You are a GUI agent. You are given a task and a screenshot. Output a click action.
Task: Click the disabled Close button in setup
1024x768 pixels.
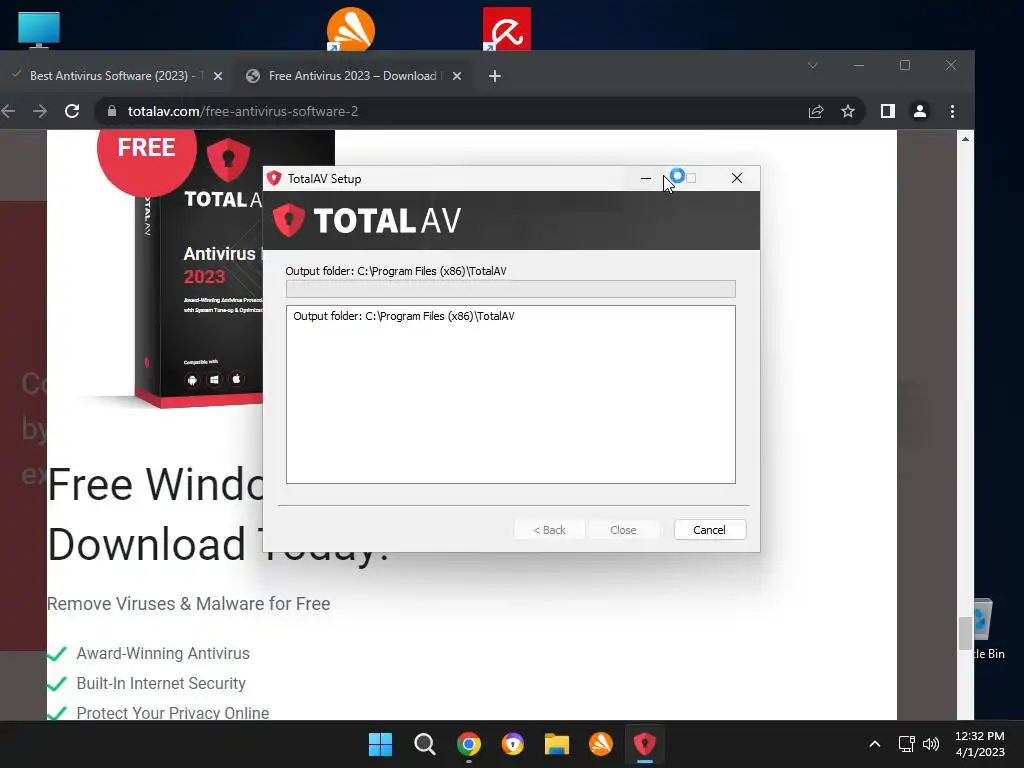pyautogui.click(x=623, y=530)
